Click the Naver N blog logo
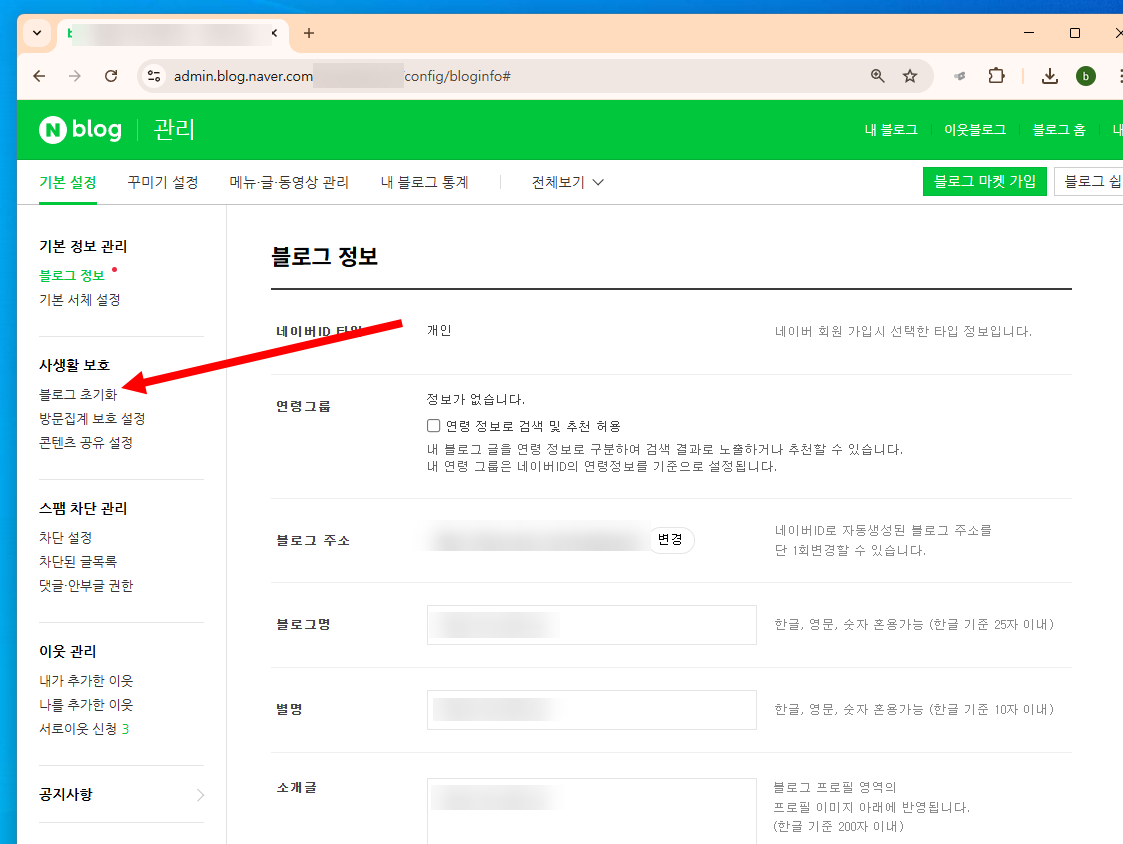This screenshot has width=1123, height=844. coord(80,130)
